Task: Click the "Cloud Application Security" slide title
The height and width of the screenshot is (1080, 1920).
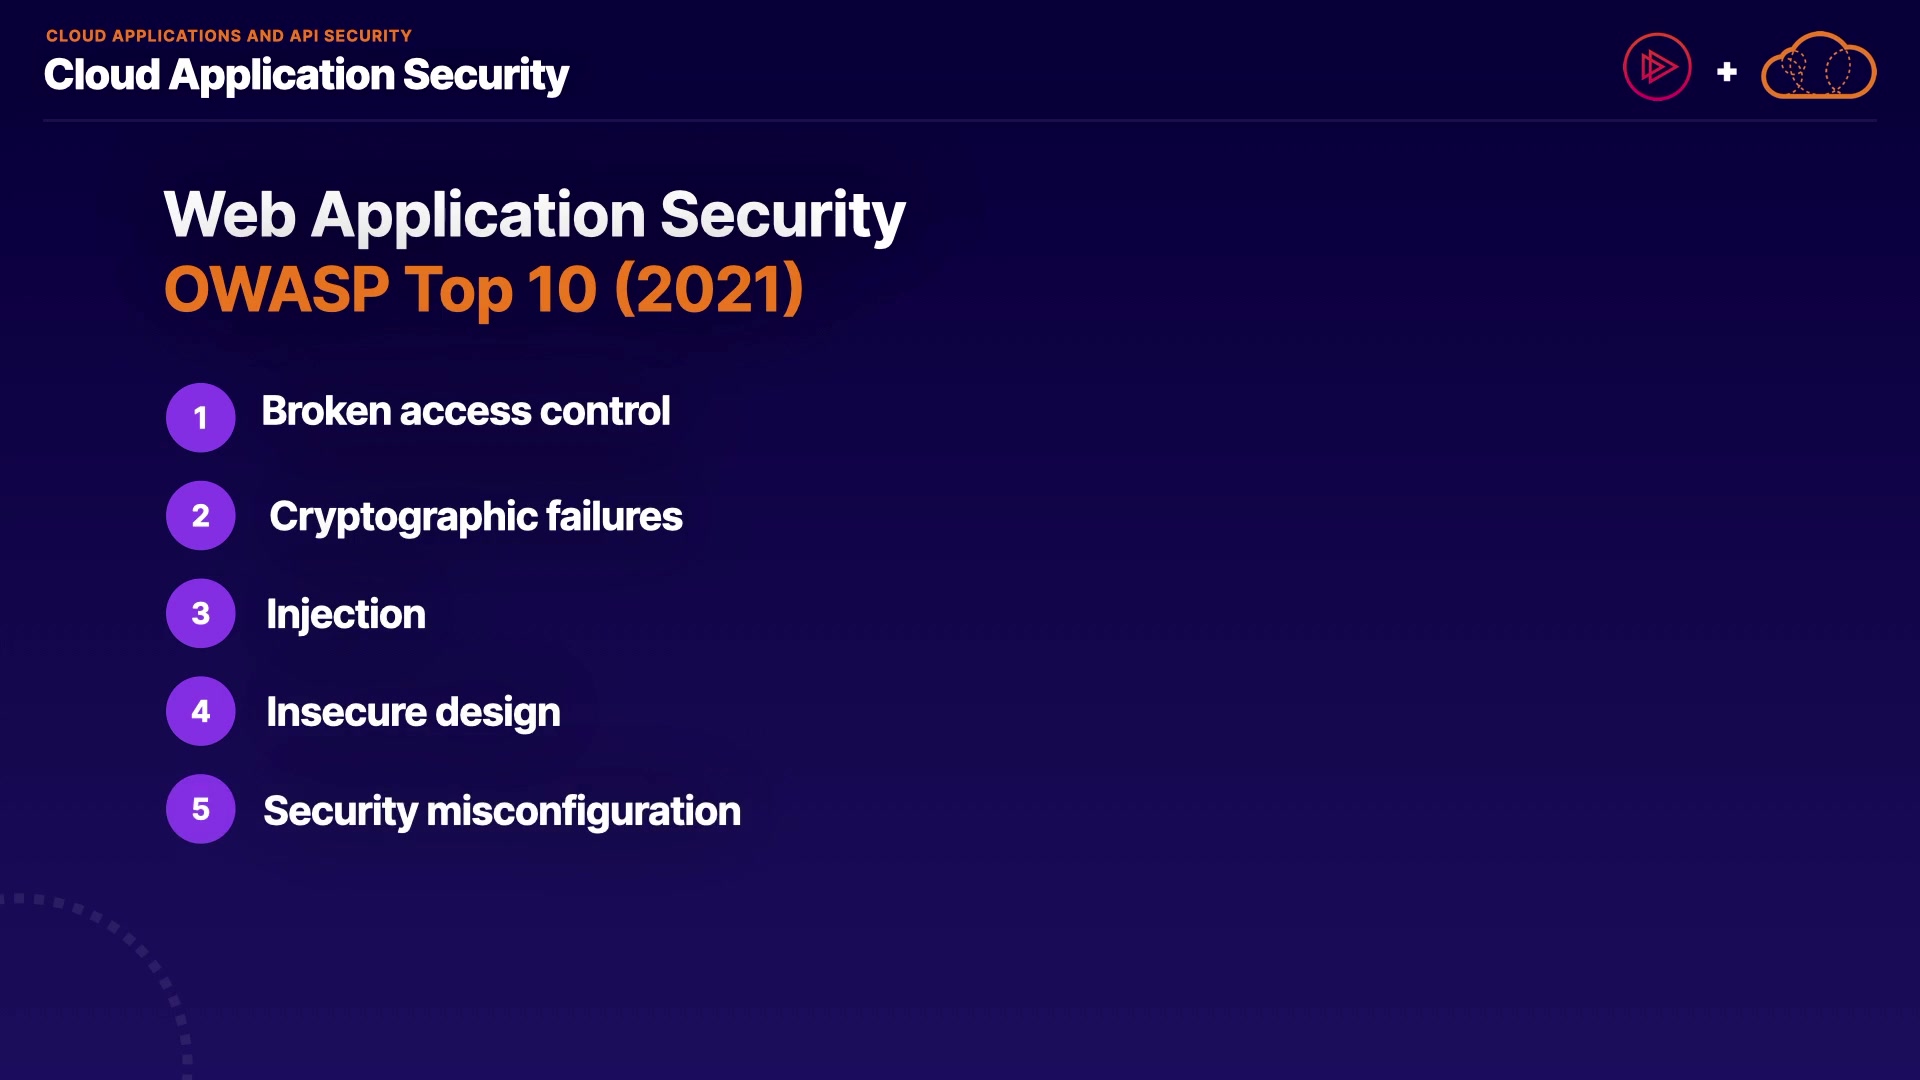Action: tap(306, 75)
